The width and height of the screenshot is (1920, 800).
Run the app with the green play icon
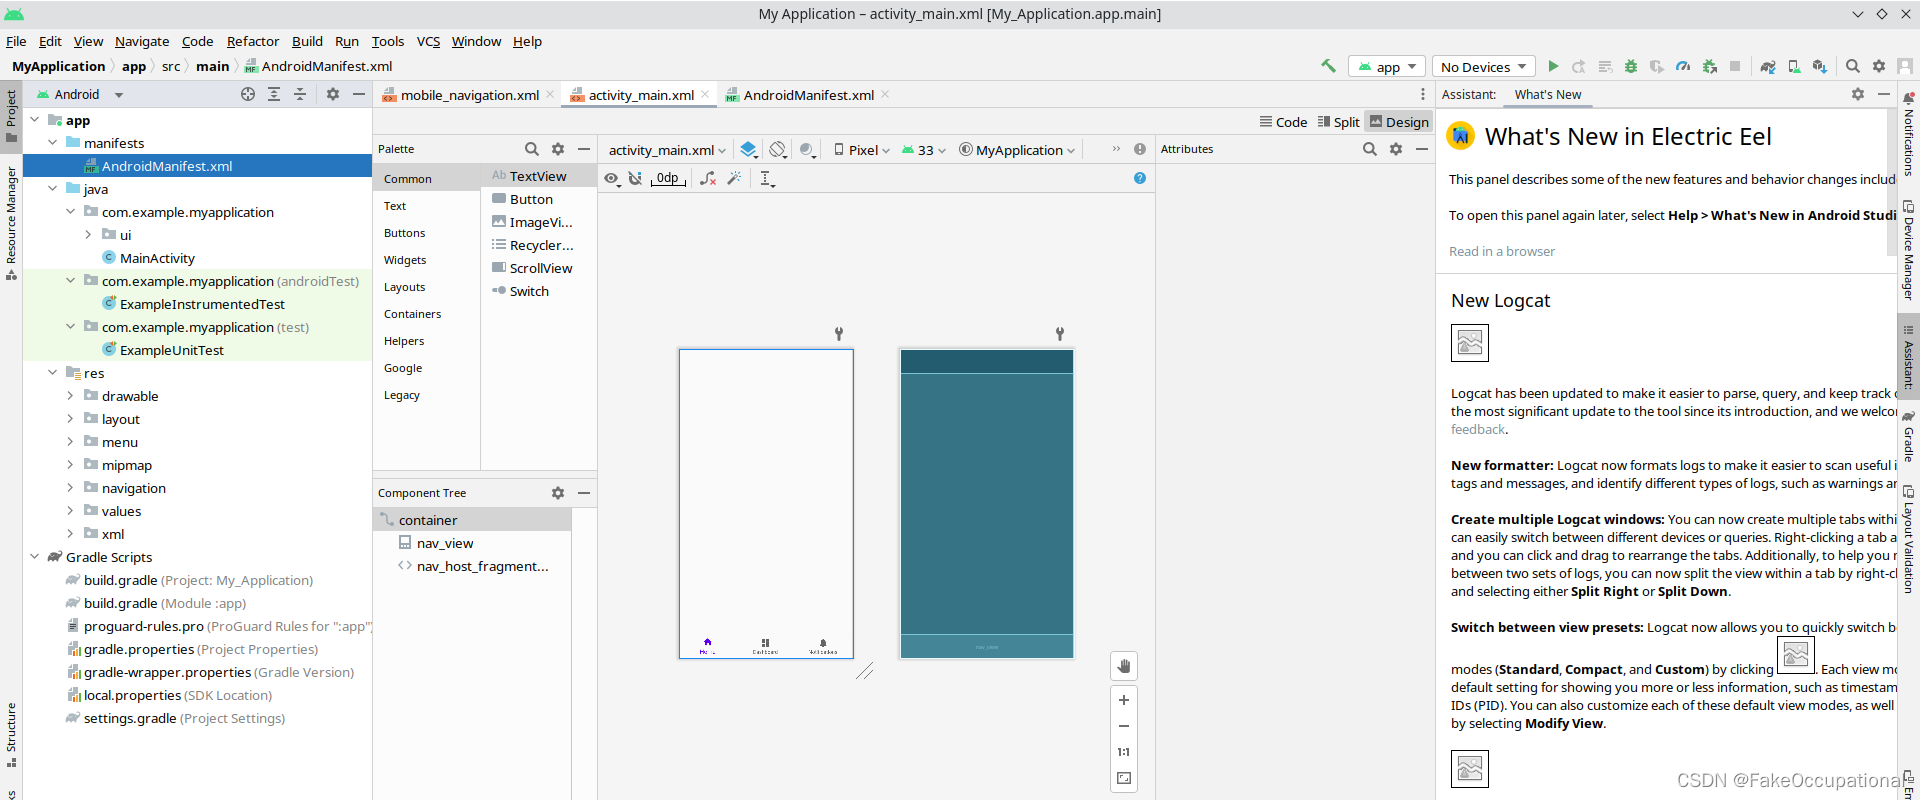[x=1553, y=66]
